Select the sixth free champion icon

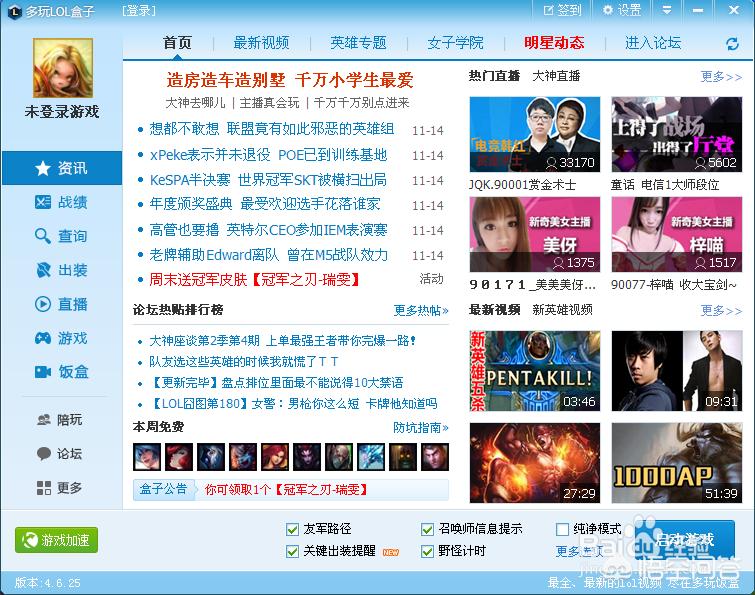coord(307,457)
